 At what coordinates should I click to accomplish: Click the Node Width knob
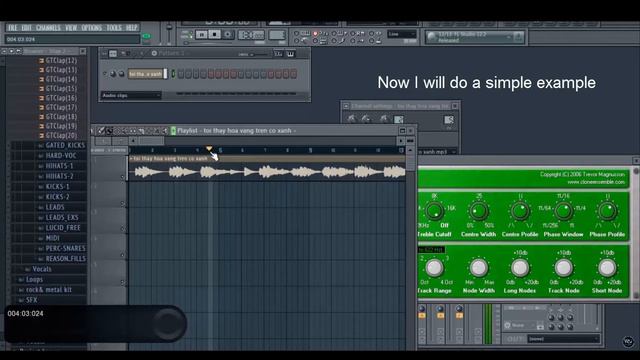pyautogui.click(x=478, y=268)
